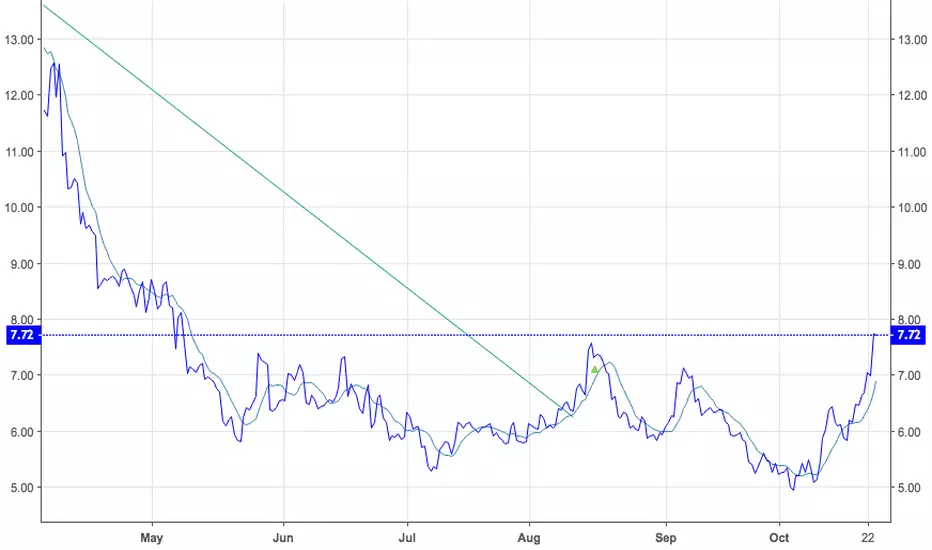Click the 13.00 value on right axis
This screenshot has height=550, width=932.
[x=912, y=40]
